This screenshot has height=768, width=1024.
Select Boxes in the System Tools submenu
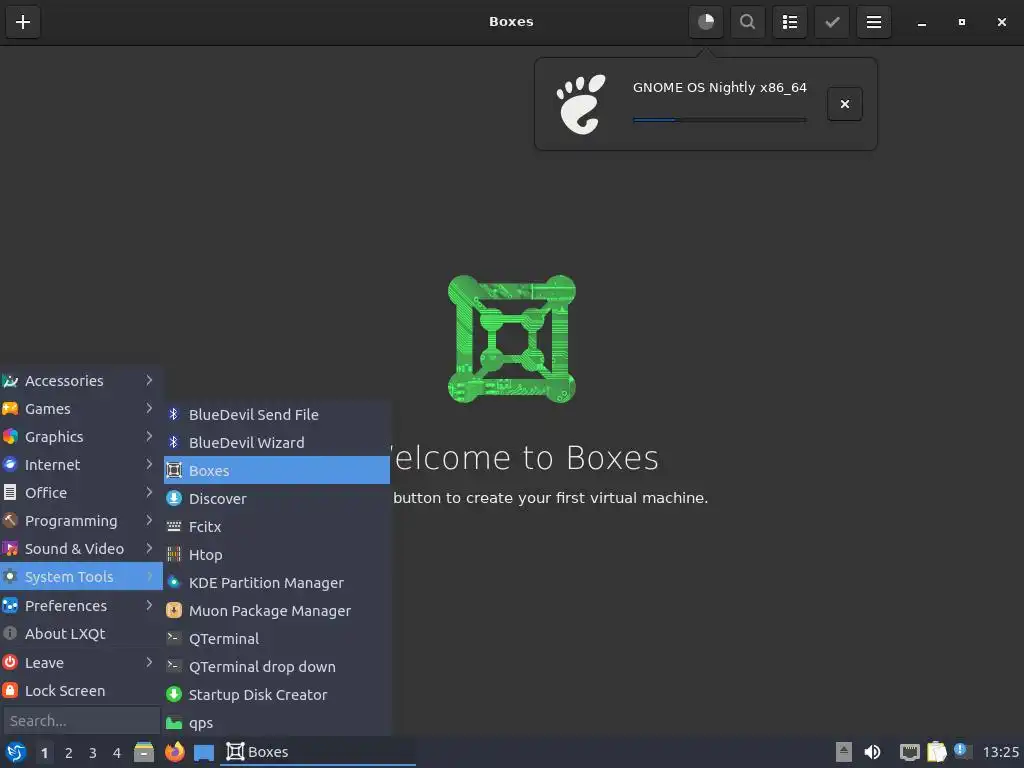tap(277, 470)
